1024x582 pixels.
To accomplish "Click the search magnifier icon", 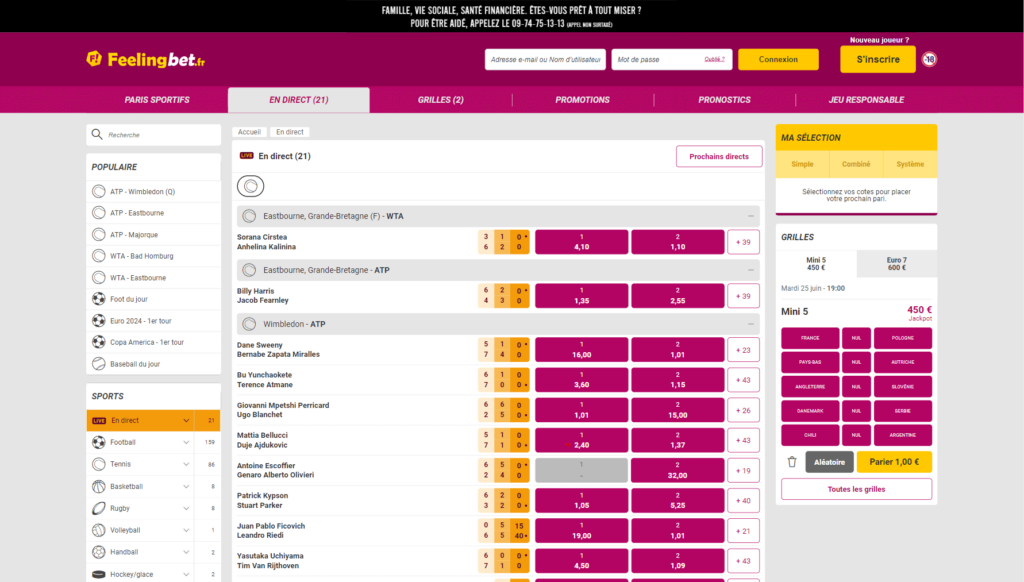I will 97,135.
